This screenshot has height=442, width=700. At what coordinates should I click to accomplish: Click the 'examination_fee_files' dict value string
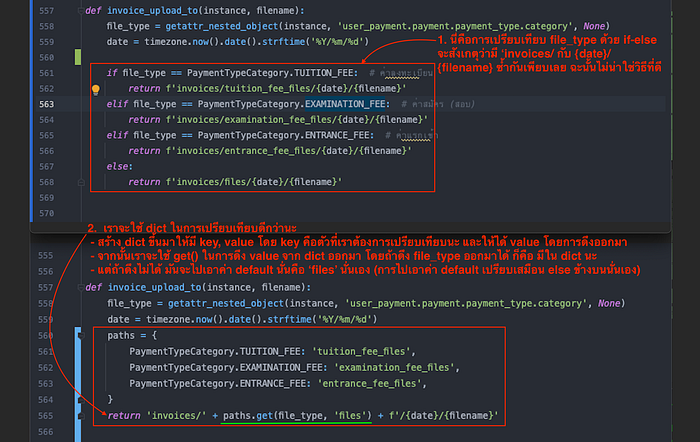point(394,367)
